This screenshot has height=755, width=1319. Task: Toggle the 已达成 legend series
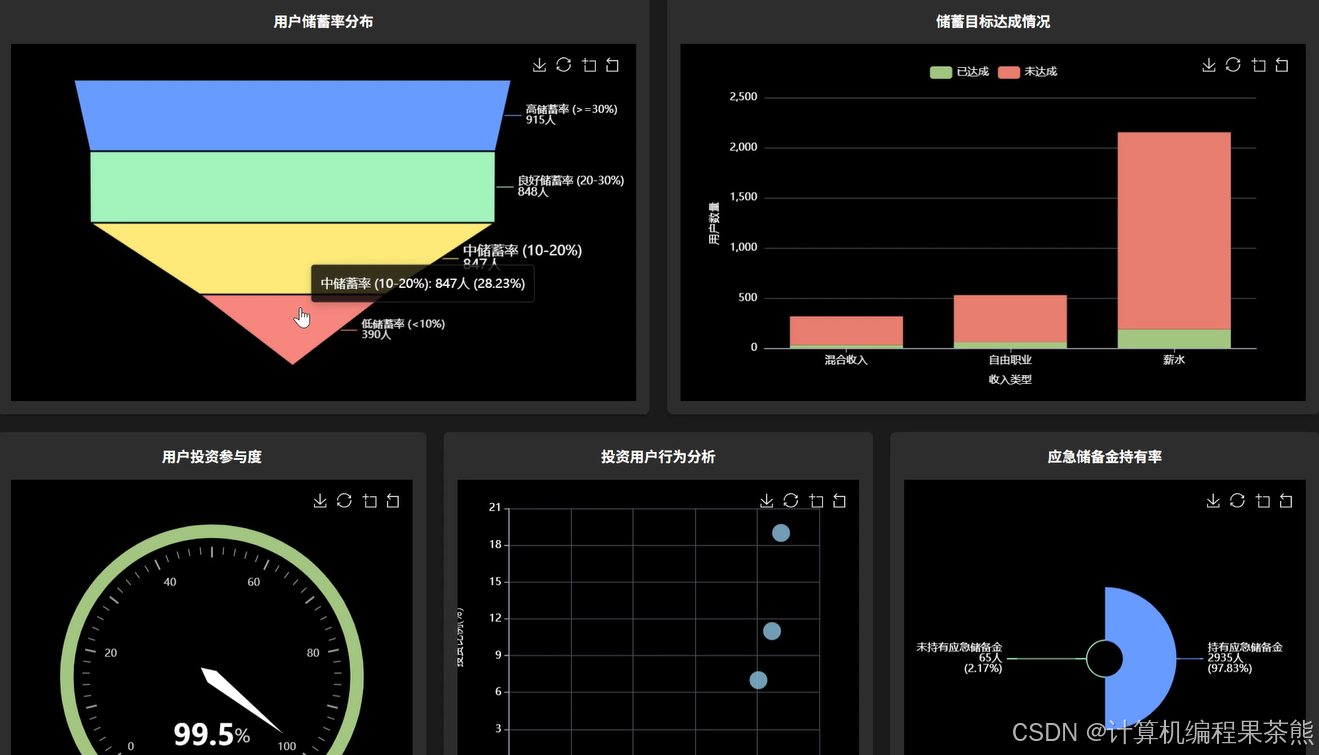click(x=959, y=72)
